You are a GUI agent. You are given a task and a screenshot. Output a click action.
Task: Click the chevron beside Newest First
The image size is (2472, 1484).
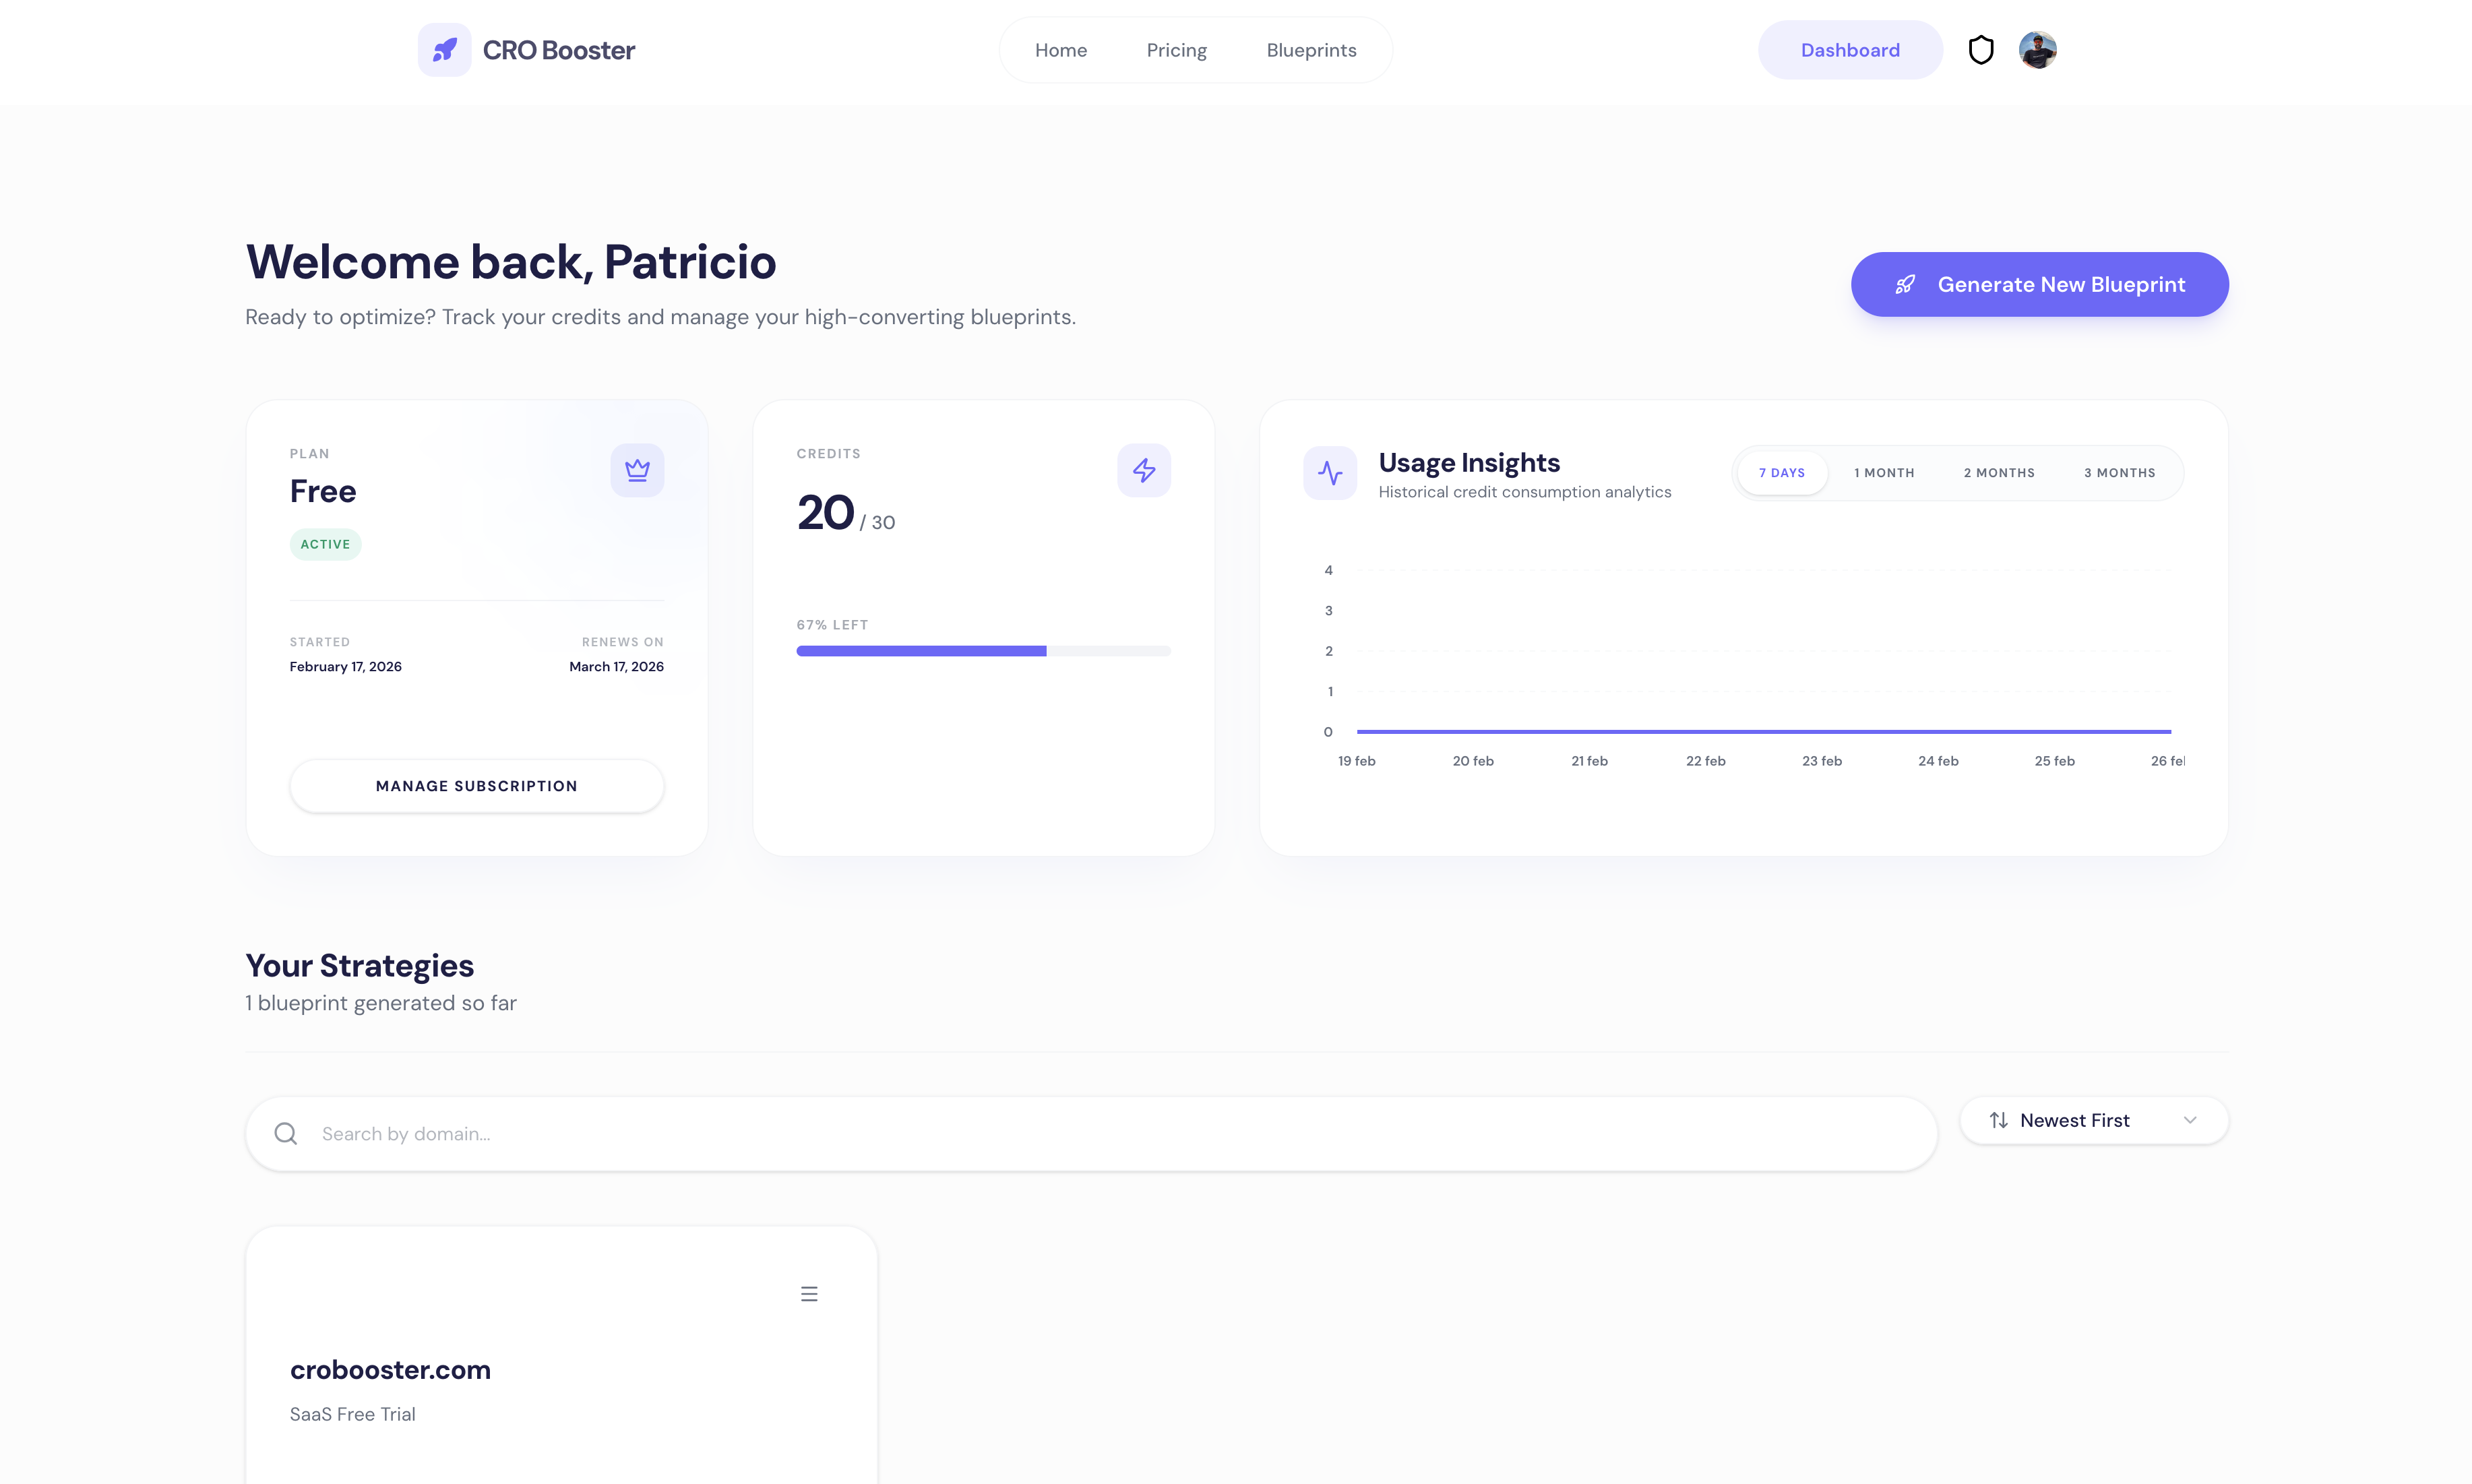2190,1120
